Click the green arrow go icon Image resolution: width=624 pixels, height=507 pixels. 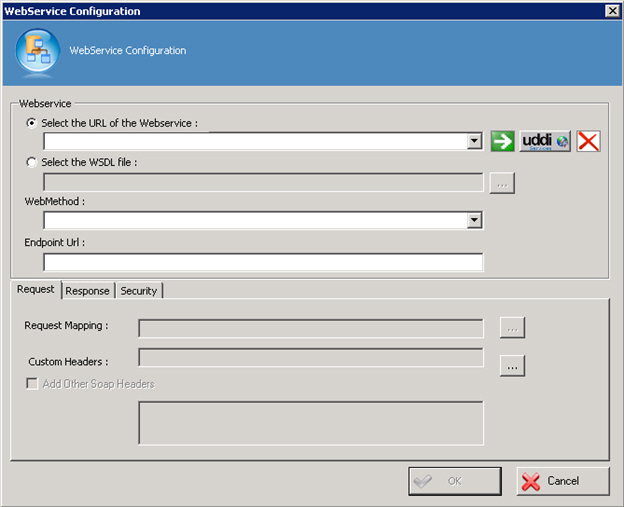(x=502, y=142)
